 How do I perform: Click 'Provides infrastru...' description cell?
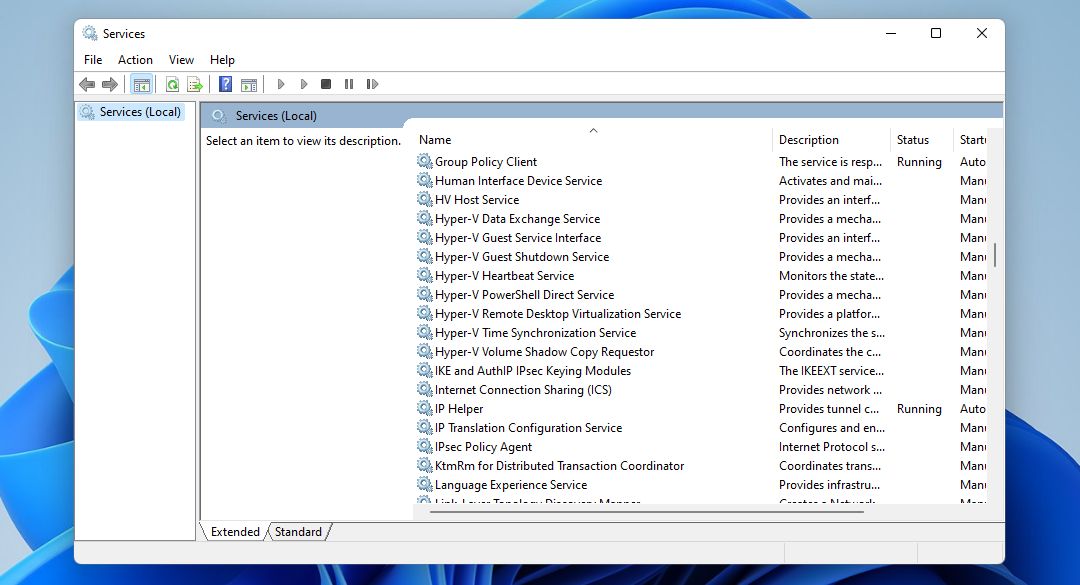tap(829, 484)
